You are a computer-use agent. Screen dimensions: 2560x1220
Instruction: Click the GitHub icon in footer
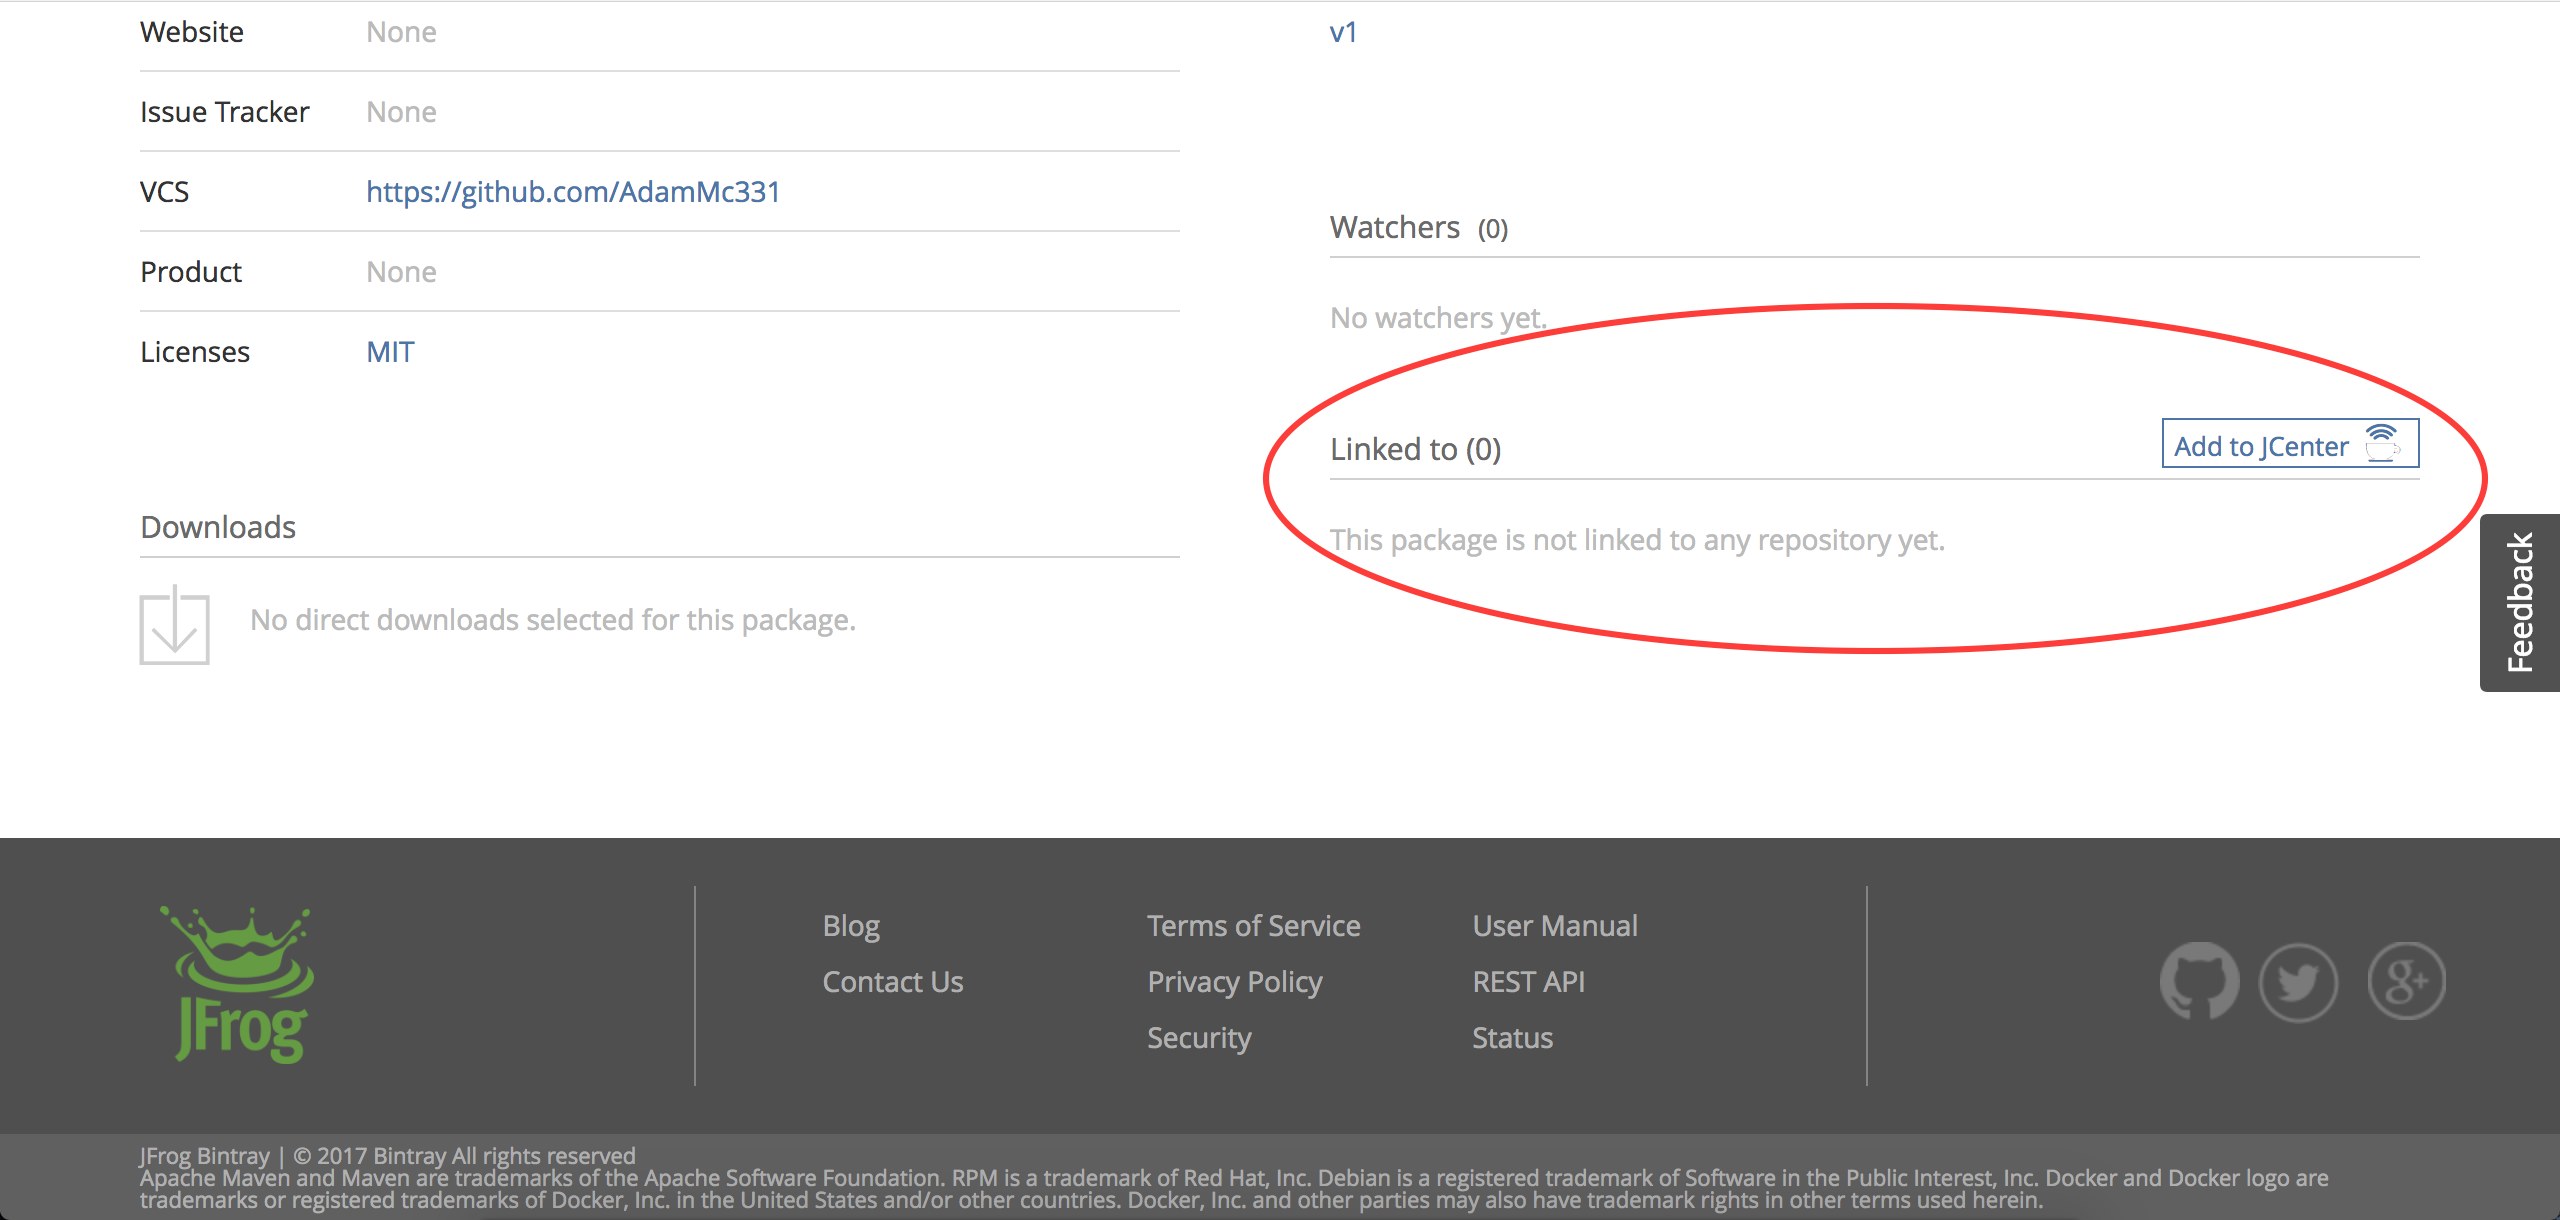pos(2199,981)
